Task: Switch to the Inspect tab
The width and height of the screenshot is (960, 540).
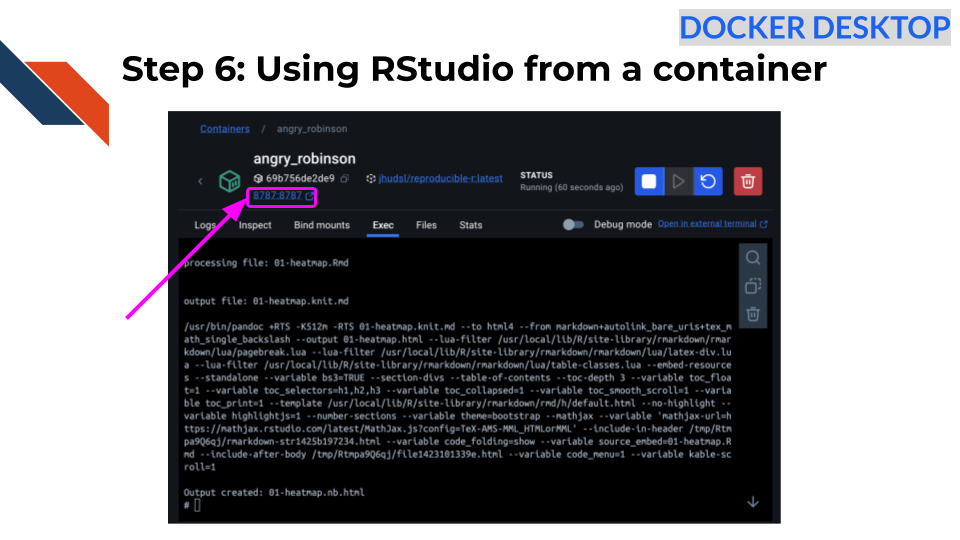Action: point(255,225)
